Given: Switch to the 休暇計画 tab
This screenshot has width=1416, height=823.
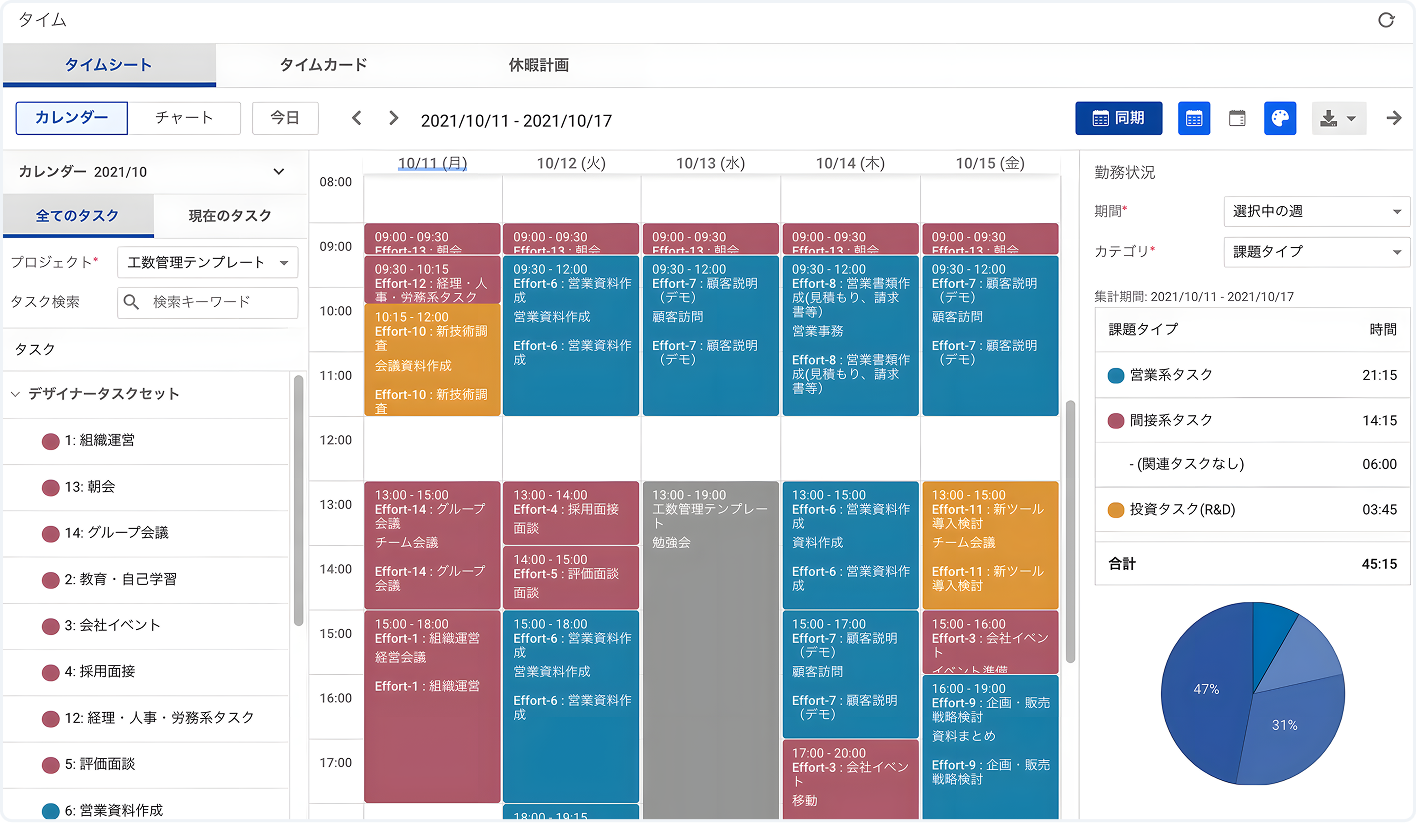Looking at the screenshot, I should [x=539, y=65].
